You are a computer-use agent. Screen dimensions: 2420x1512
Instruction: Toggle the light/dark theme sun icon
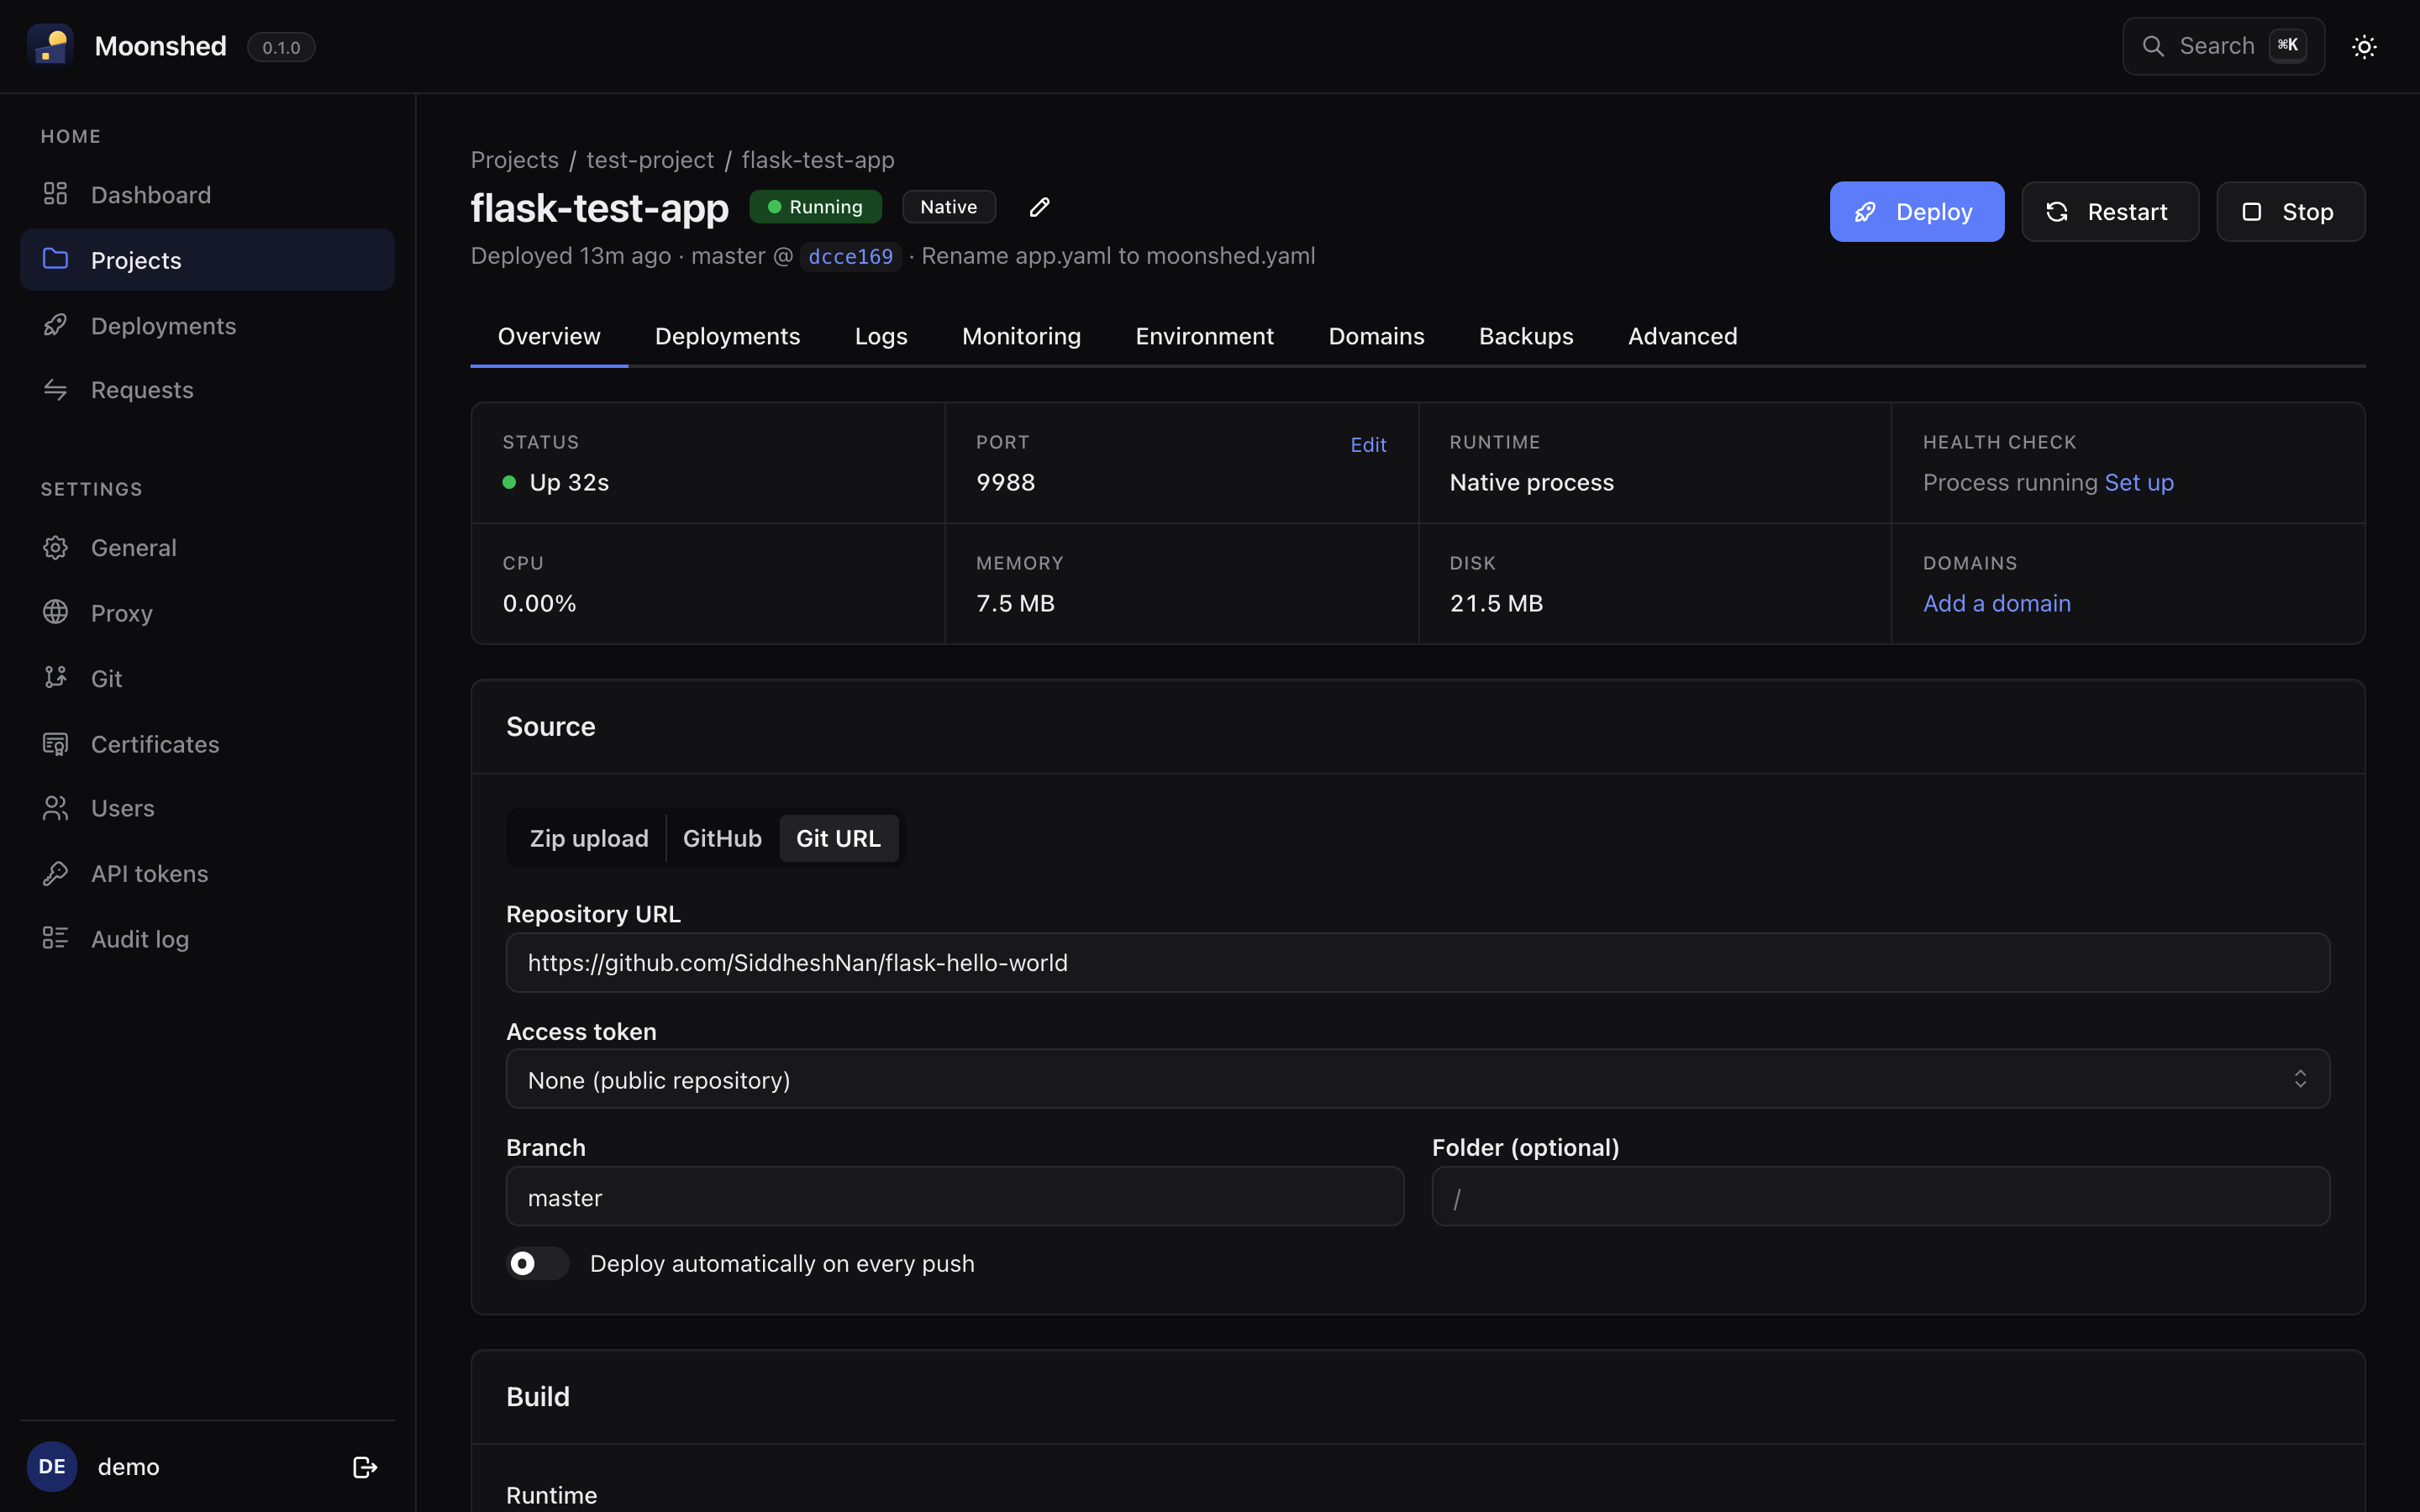point(2364,47)
